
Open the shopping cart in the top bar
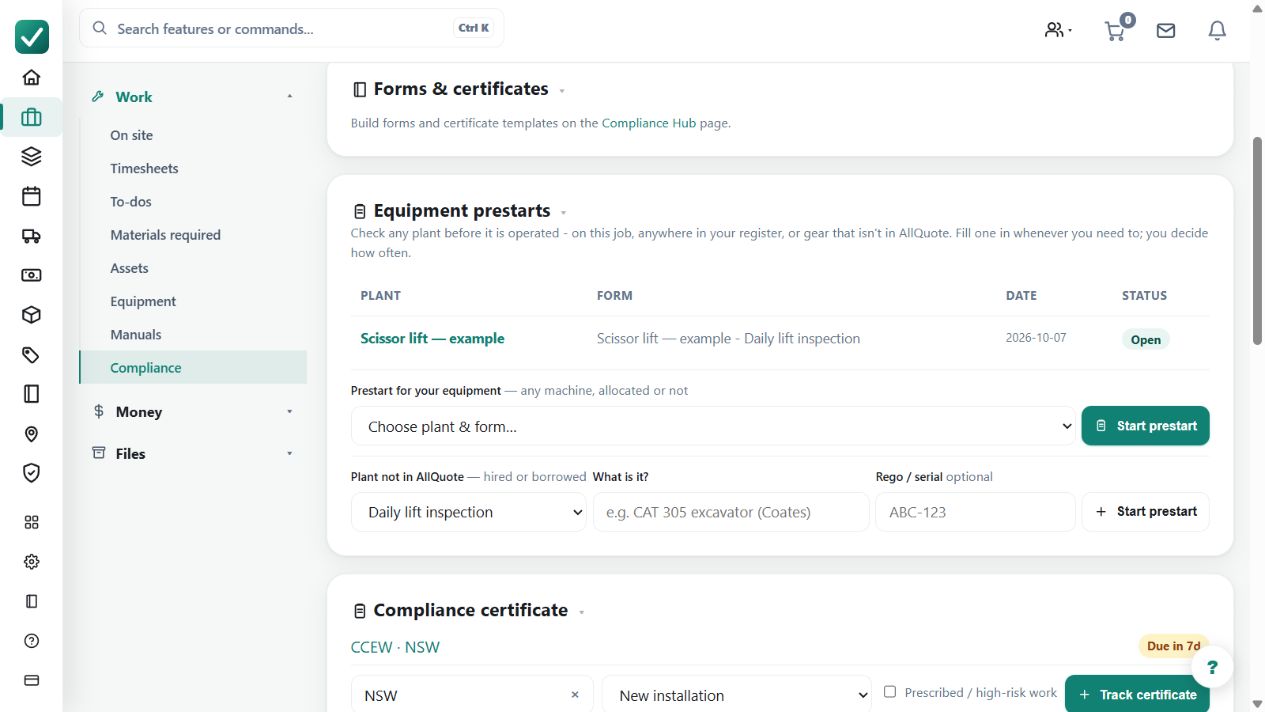[x=1116, y=30]
